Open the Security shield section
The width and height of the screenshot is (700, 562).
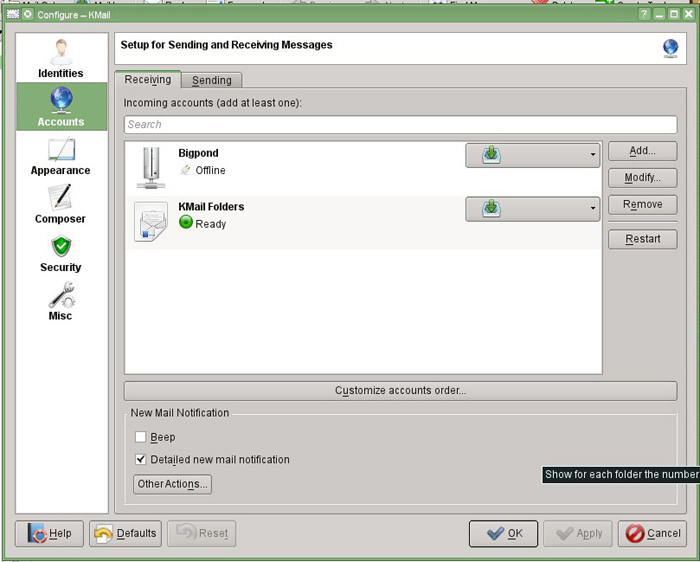[x=61, y=254]
